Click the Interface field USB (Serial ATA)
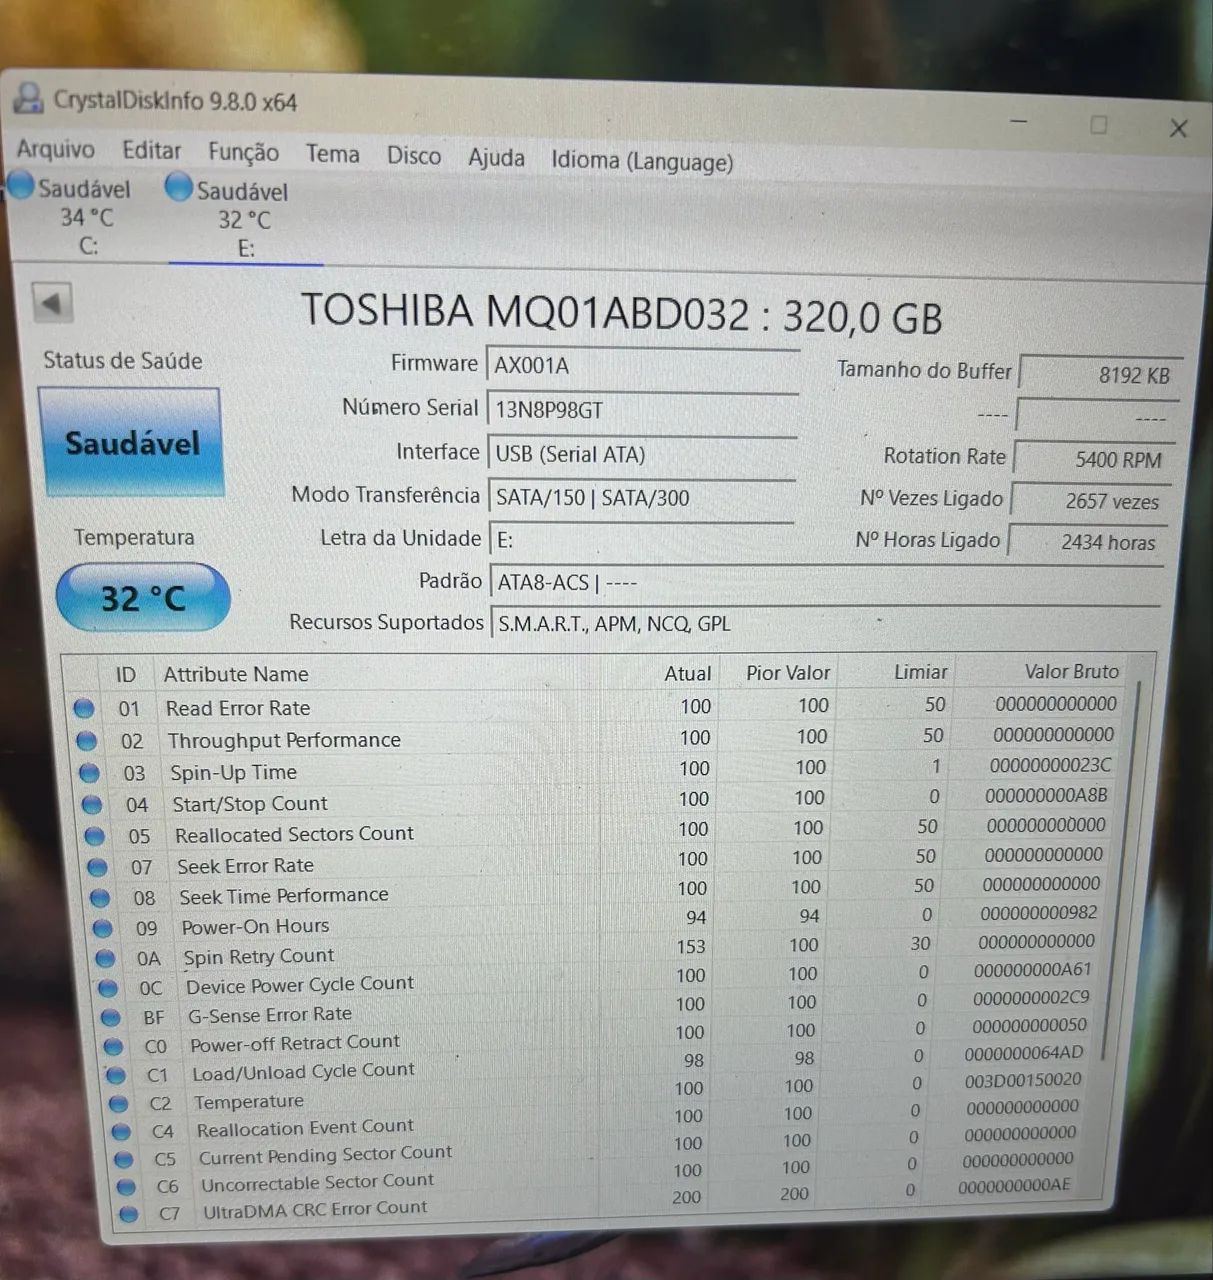This screenshot has height=1280, width=1213. click(641, 453)
